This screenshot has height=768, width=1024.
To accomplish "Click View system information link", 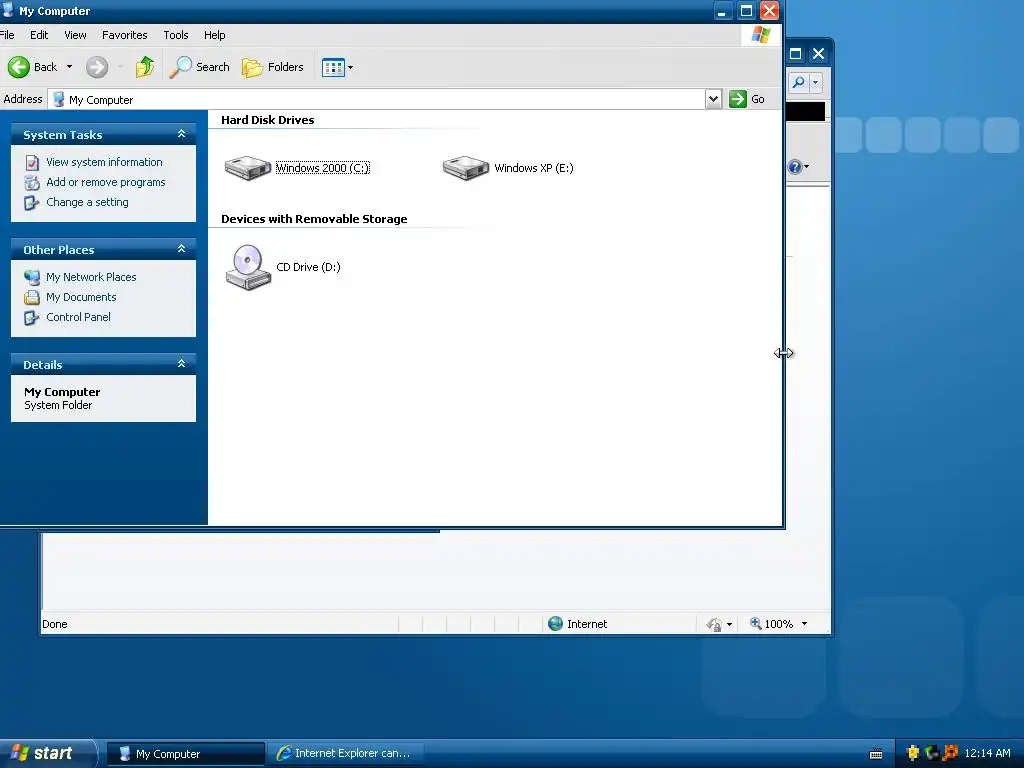I will pyautogui.click(x=104, y=162).
